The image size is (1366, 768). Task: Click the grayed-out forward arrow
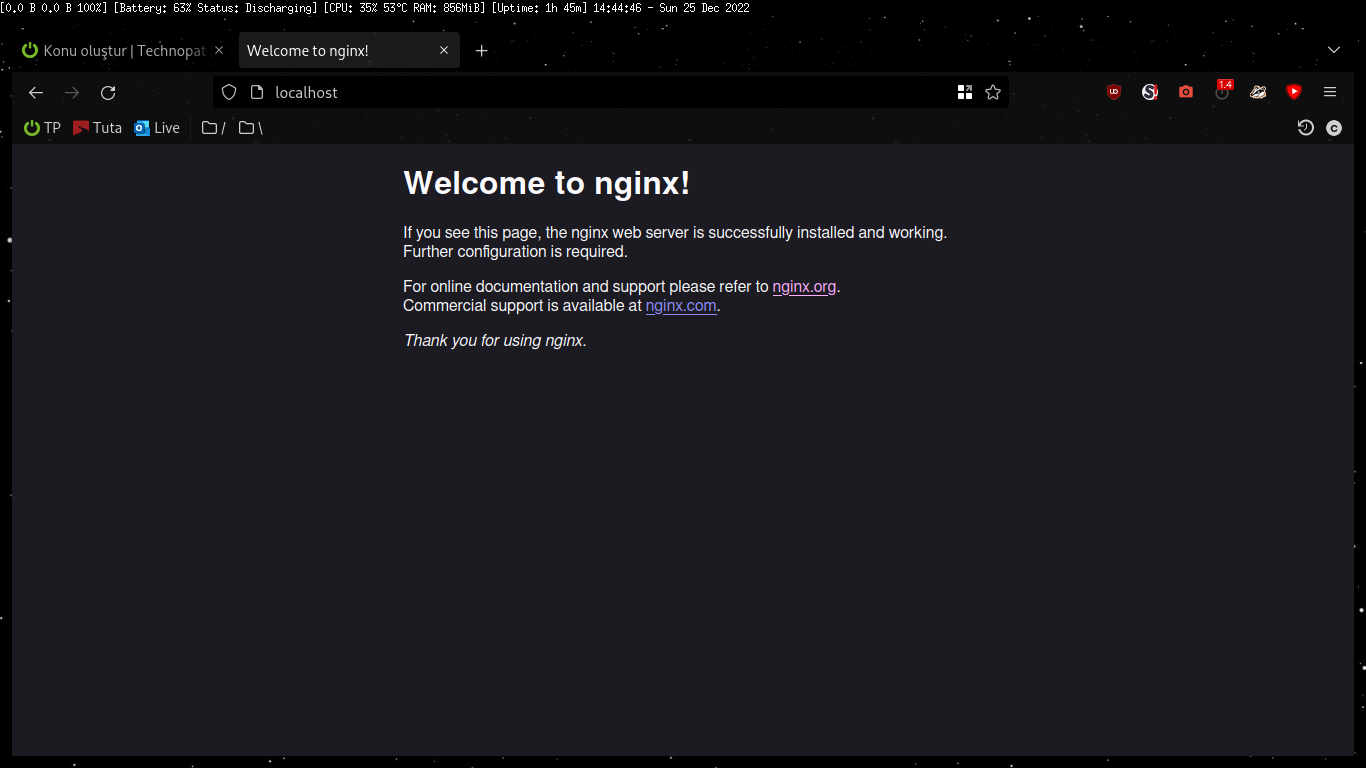coord(72,93)
